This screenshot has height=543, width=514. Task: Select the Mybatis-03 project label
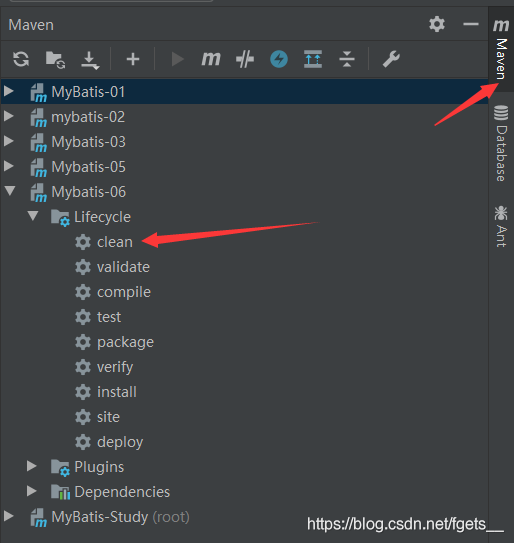pyautogui.click(x=88, y=142)
